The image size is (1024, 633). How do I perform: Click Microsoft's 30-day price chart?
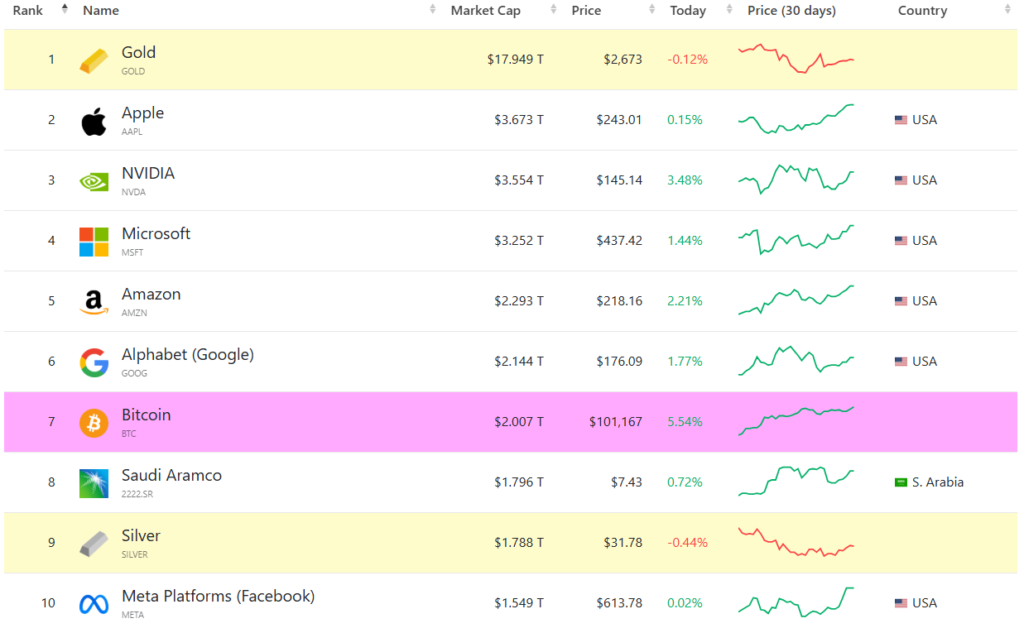tap(796, 240)
